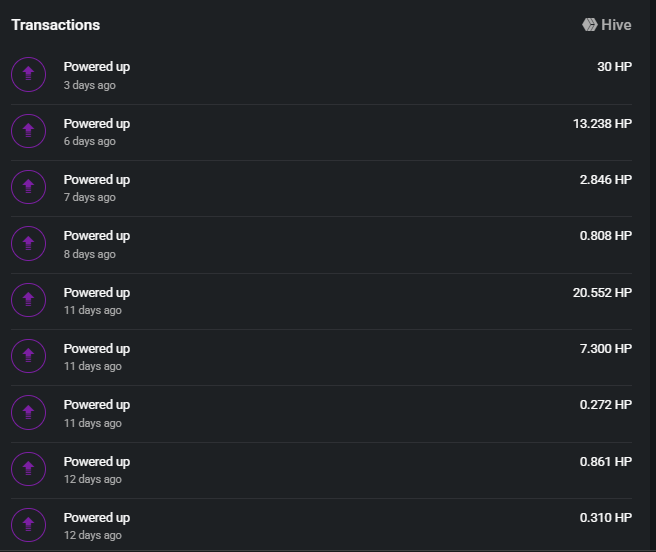Click the power-up icon for 0.310 HP transaction
The image size is (656, 552).
tap(28, 525)
